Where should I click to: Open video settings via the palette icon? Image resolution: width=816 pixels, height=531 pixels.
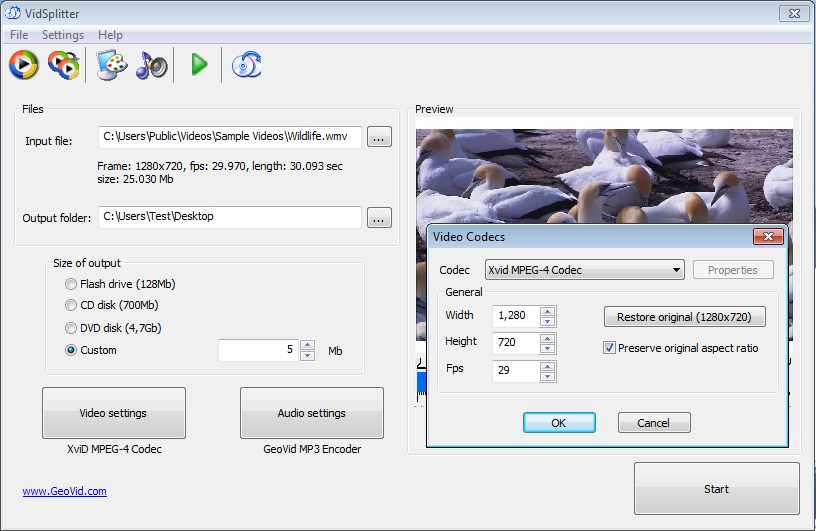point(112,65)
